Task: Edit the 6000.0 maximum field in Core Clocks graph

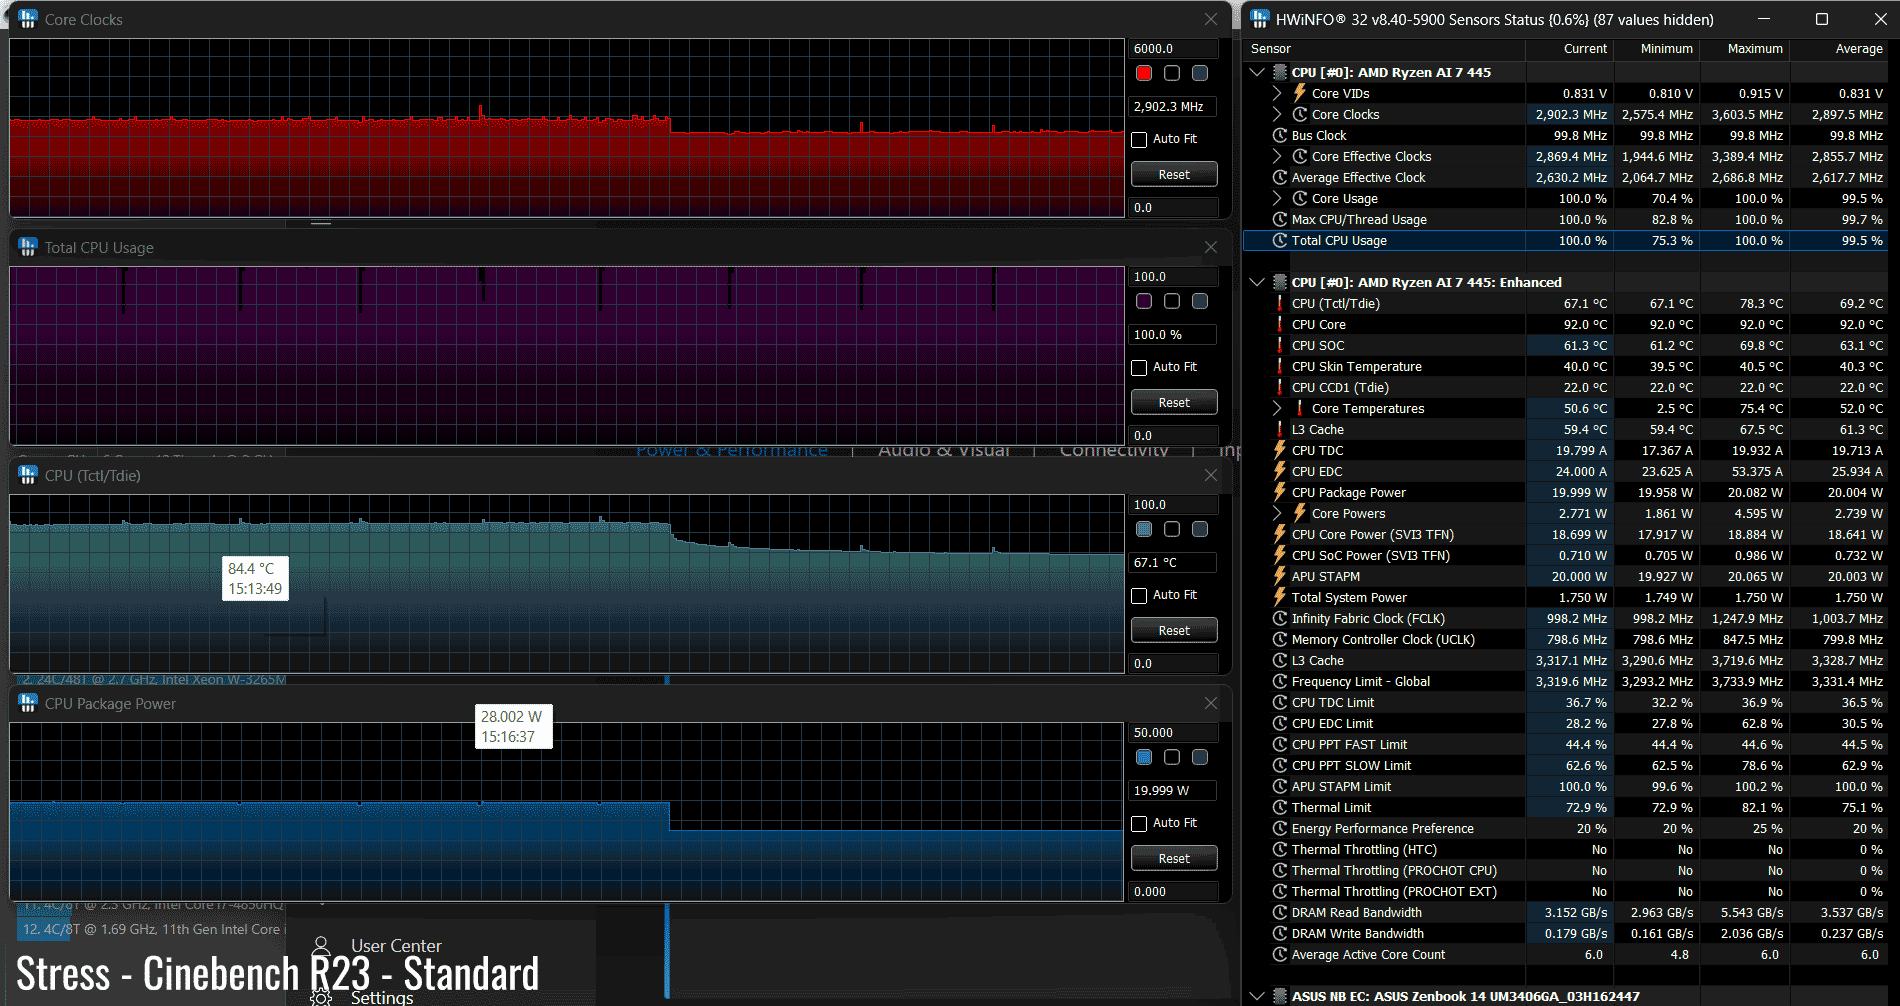Action: point(1174,48)
